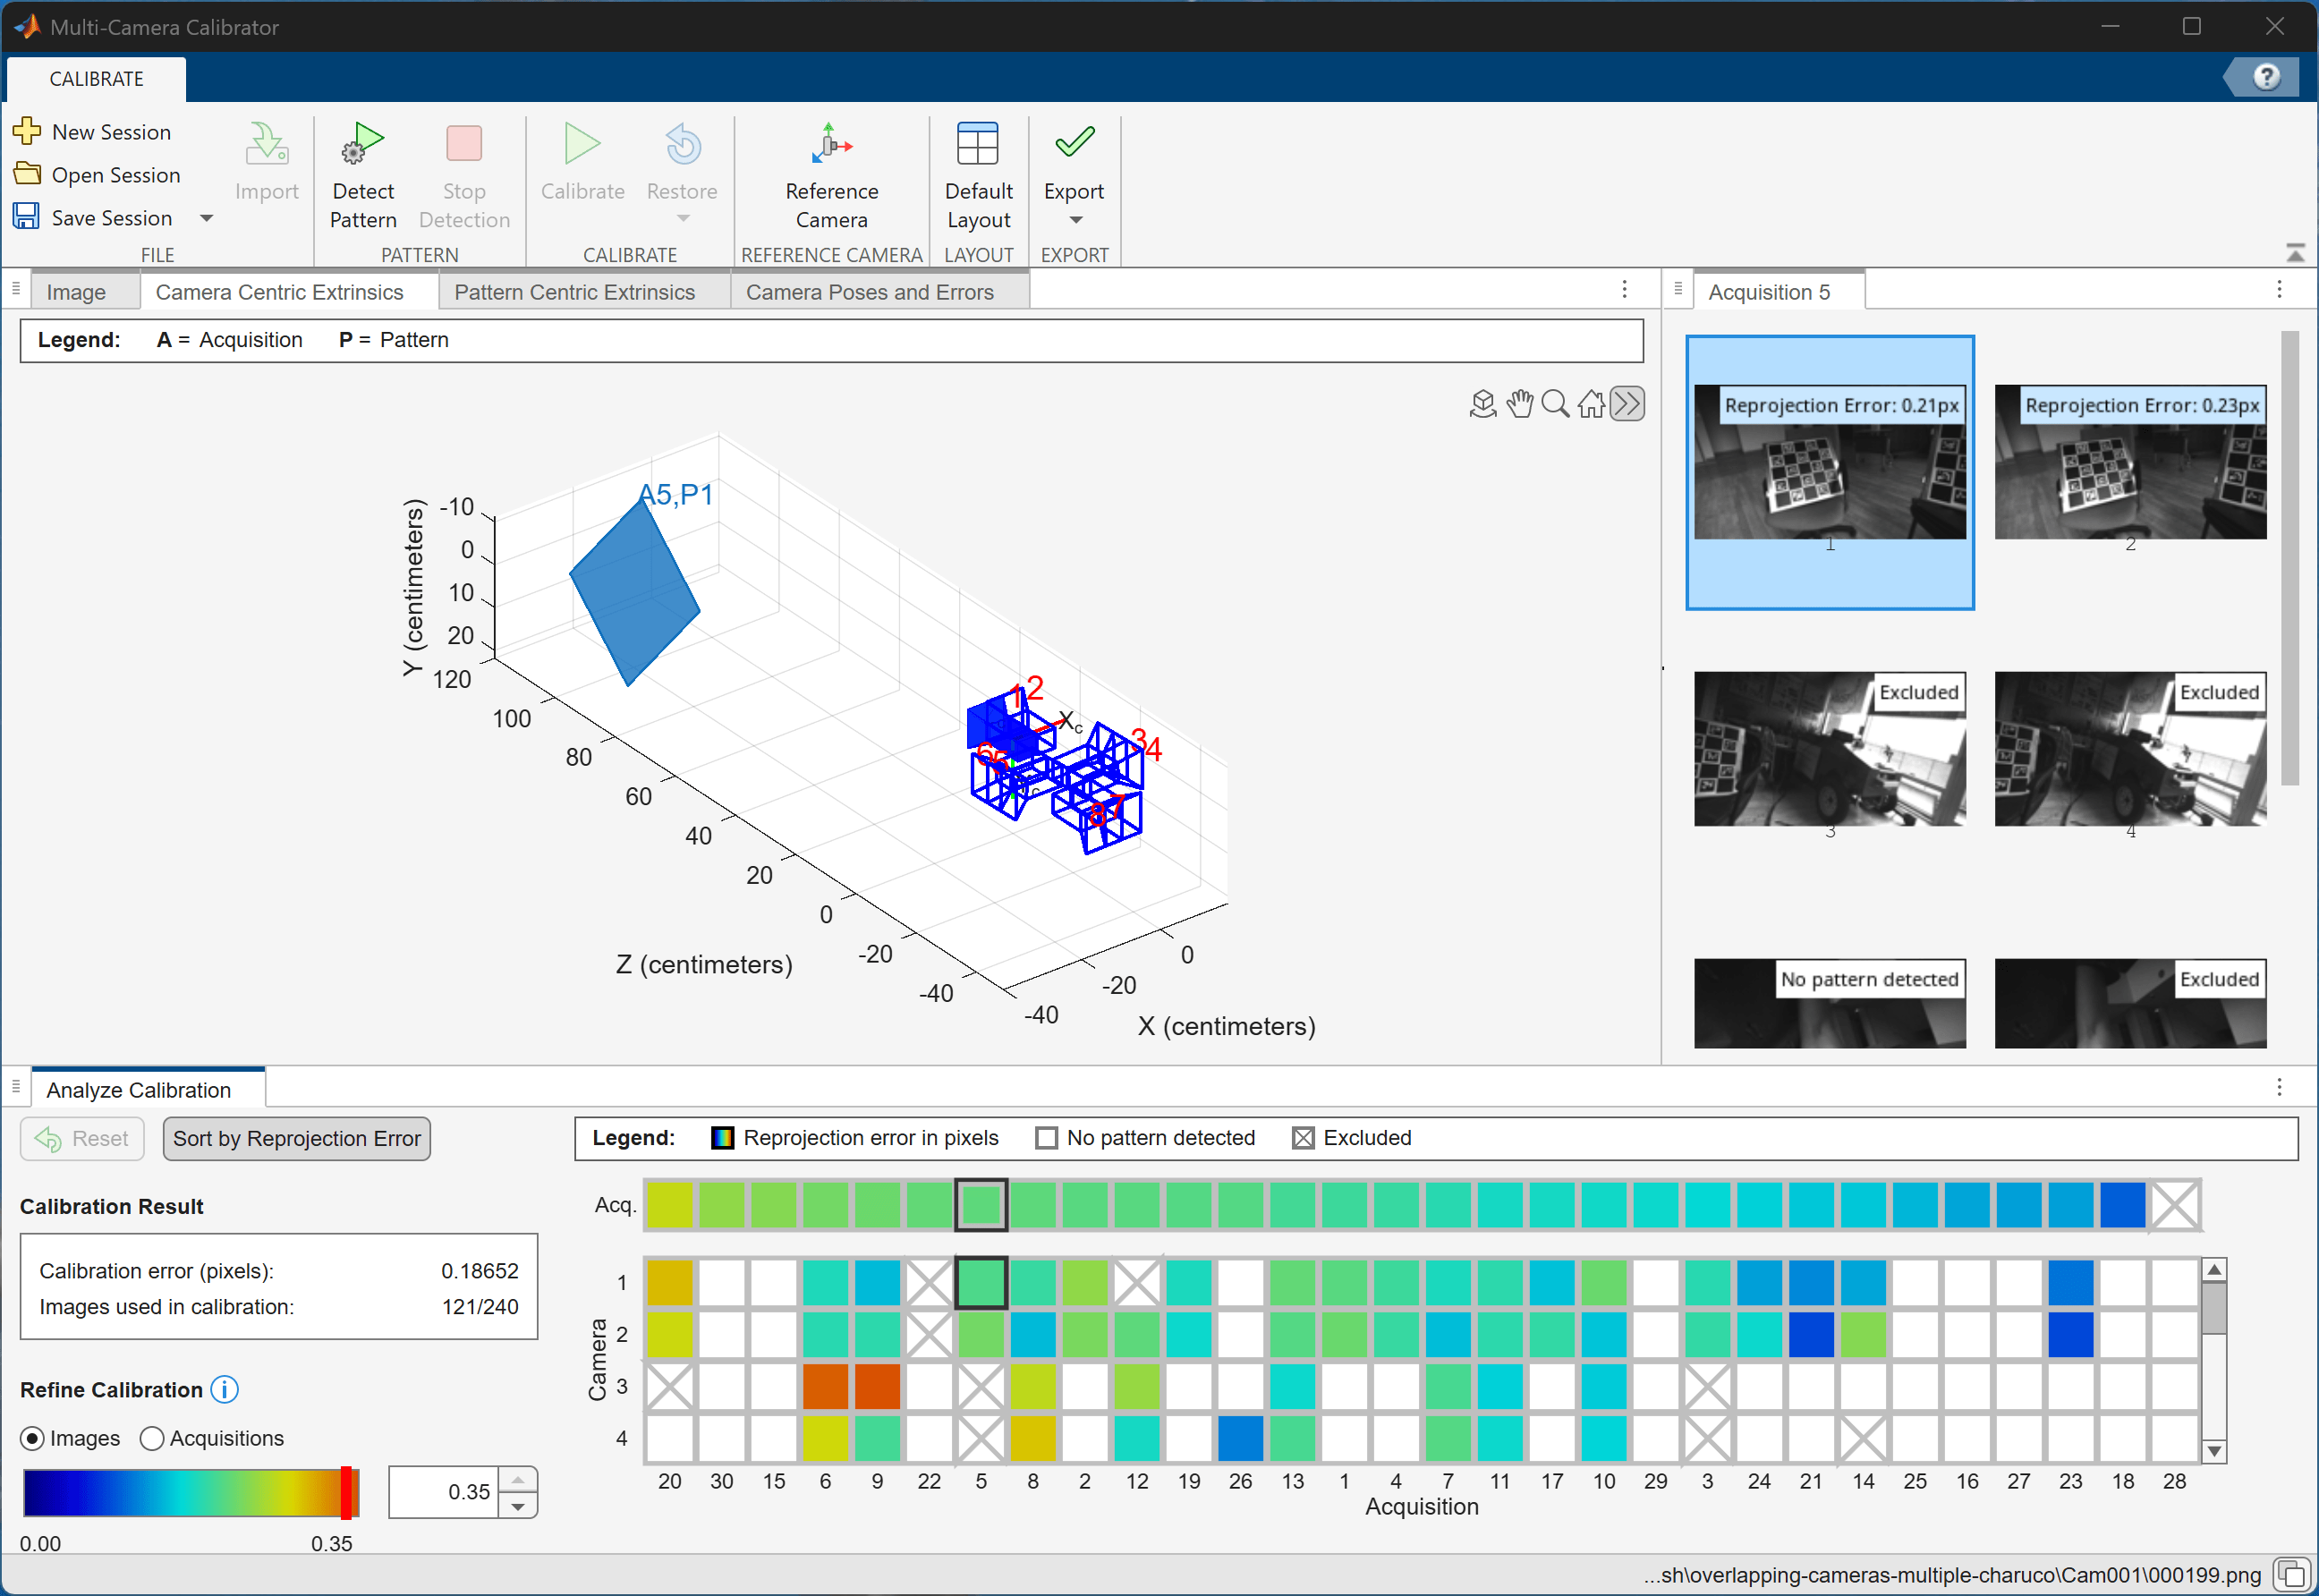The image size is (2319, 1596).
Task: Click the heatmap scrollbar down arrow
Action: pos(2214,1451)
